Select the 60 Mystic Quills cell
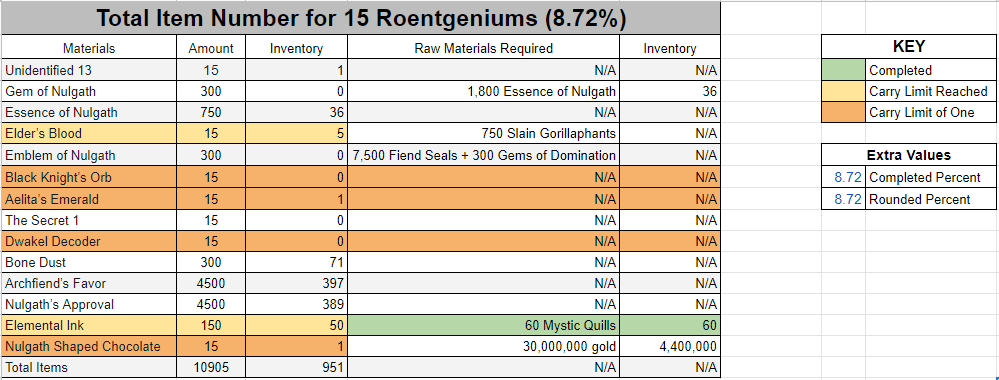 [x=484, y=326]
